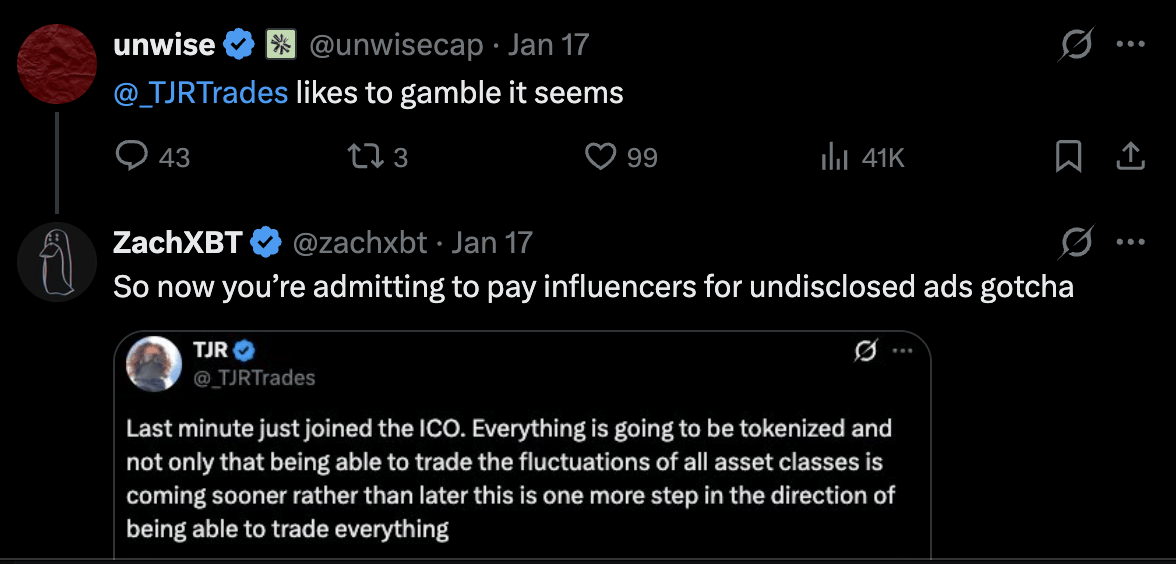Viewport: 1176px width, 564px height.
Task: Share unwise's tweet
Action: (x=1130, y=157)
